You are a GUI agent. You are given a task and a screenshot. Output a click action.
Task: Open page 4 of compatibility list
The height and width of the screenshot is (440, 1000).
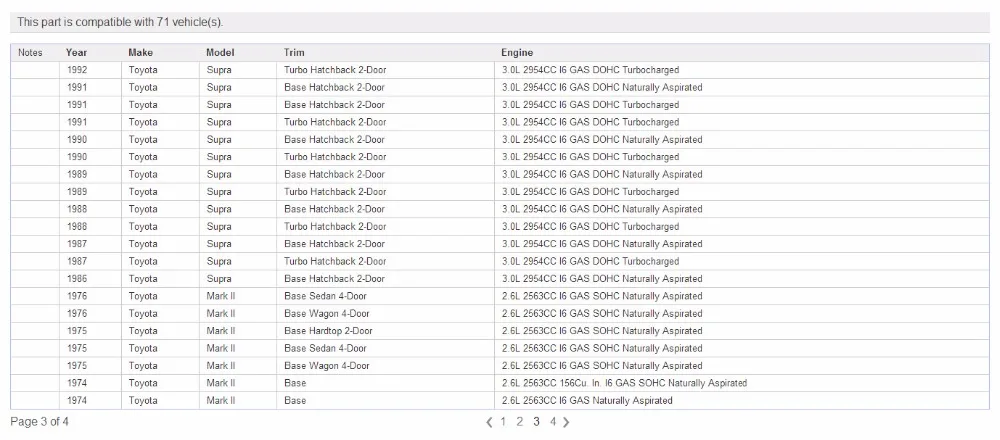[x=553, y=422]
